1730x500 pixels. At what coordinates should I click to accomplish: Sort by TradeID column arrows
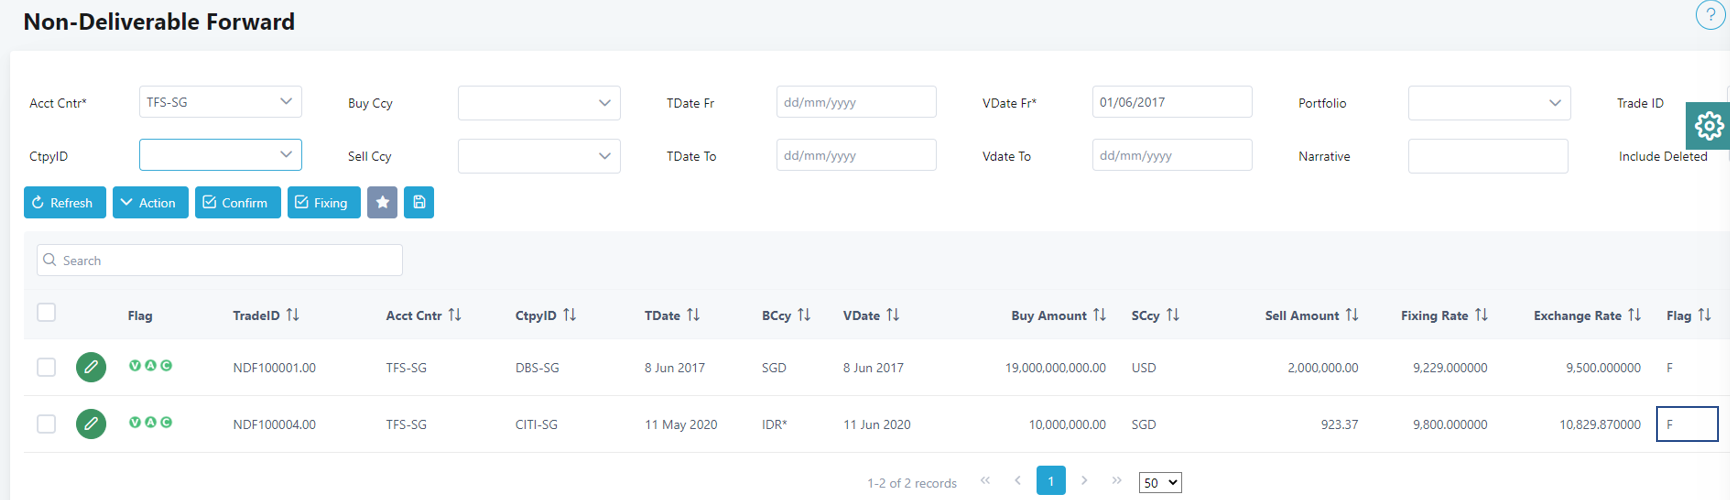[293, 315]
